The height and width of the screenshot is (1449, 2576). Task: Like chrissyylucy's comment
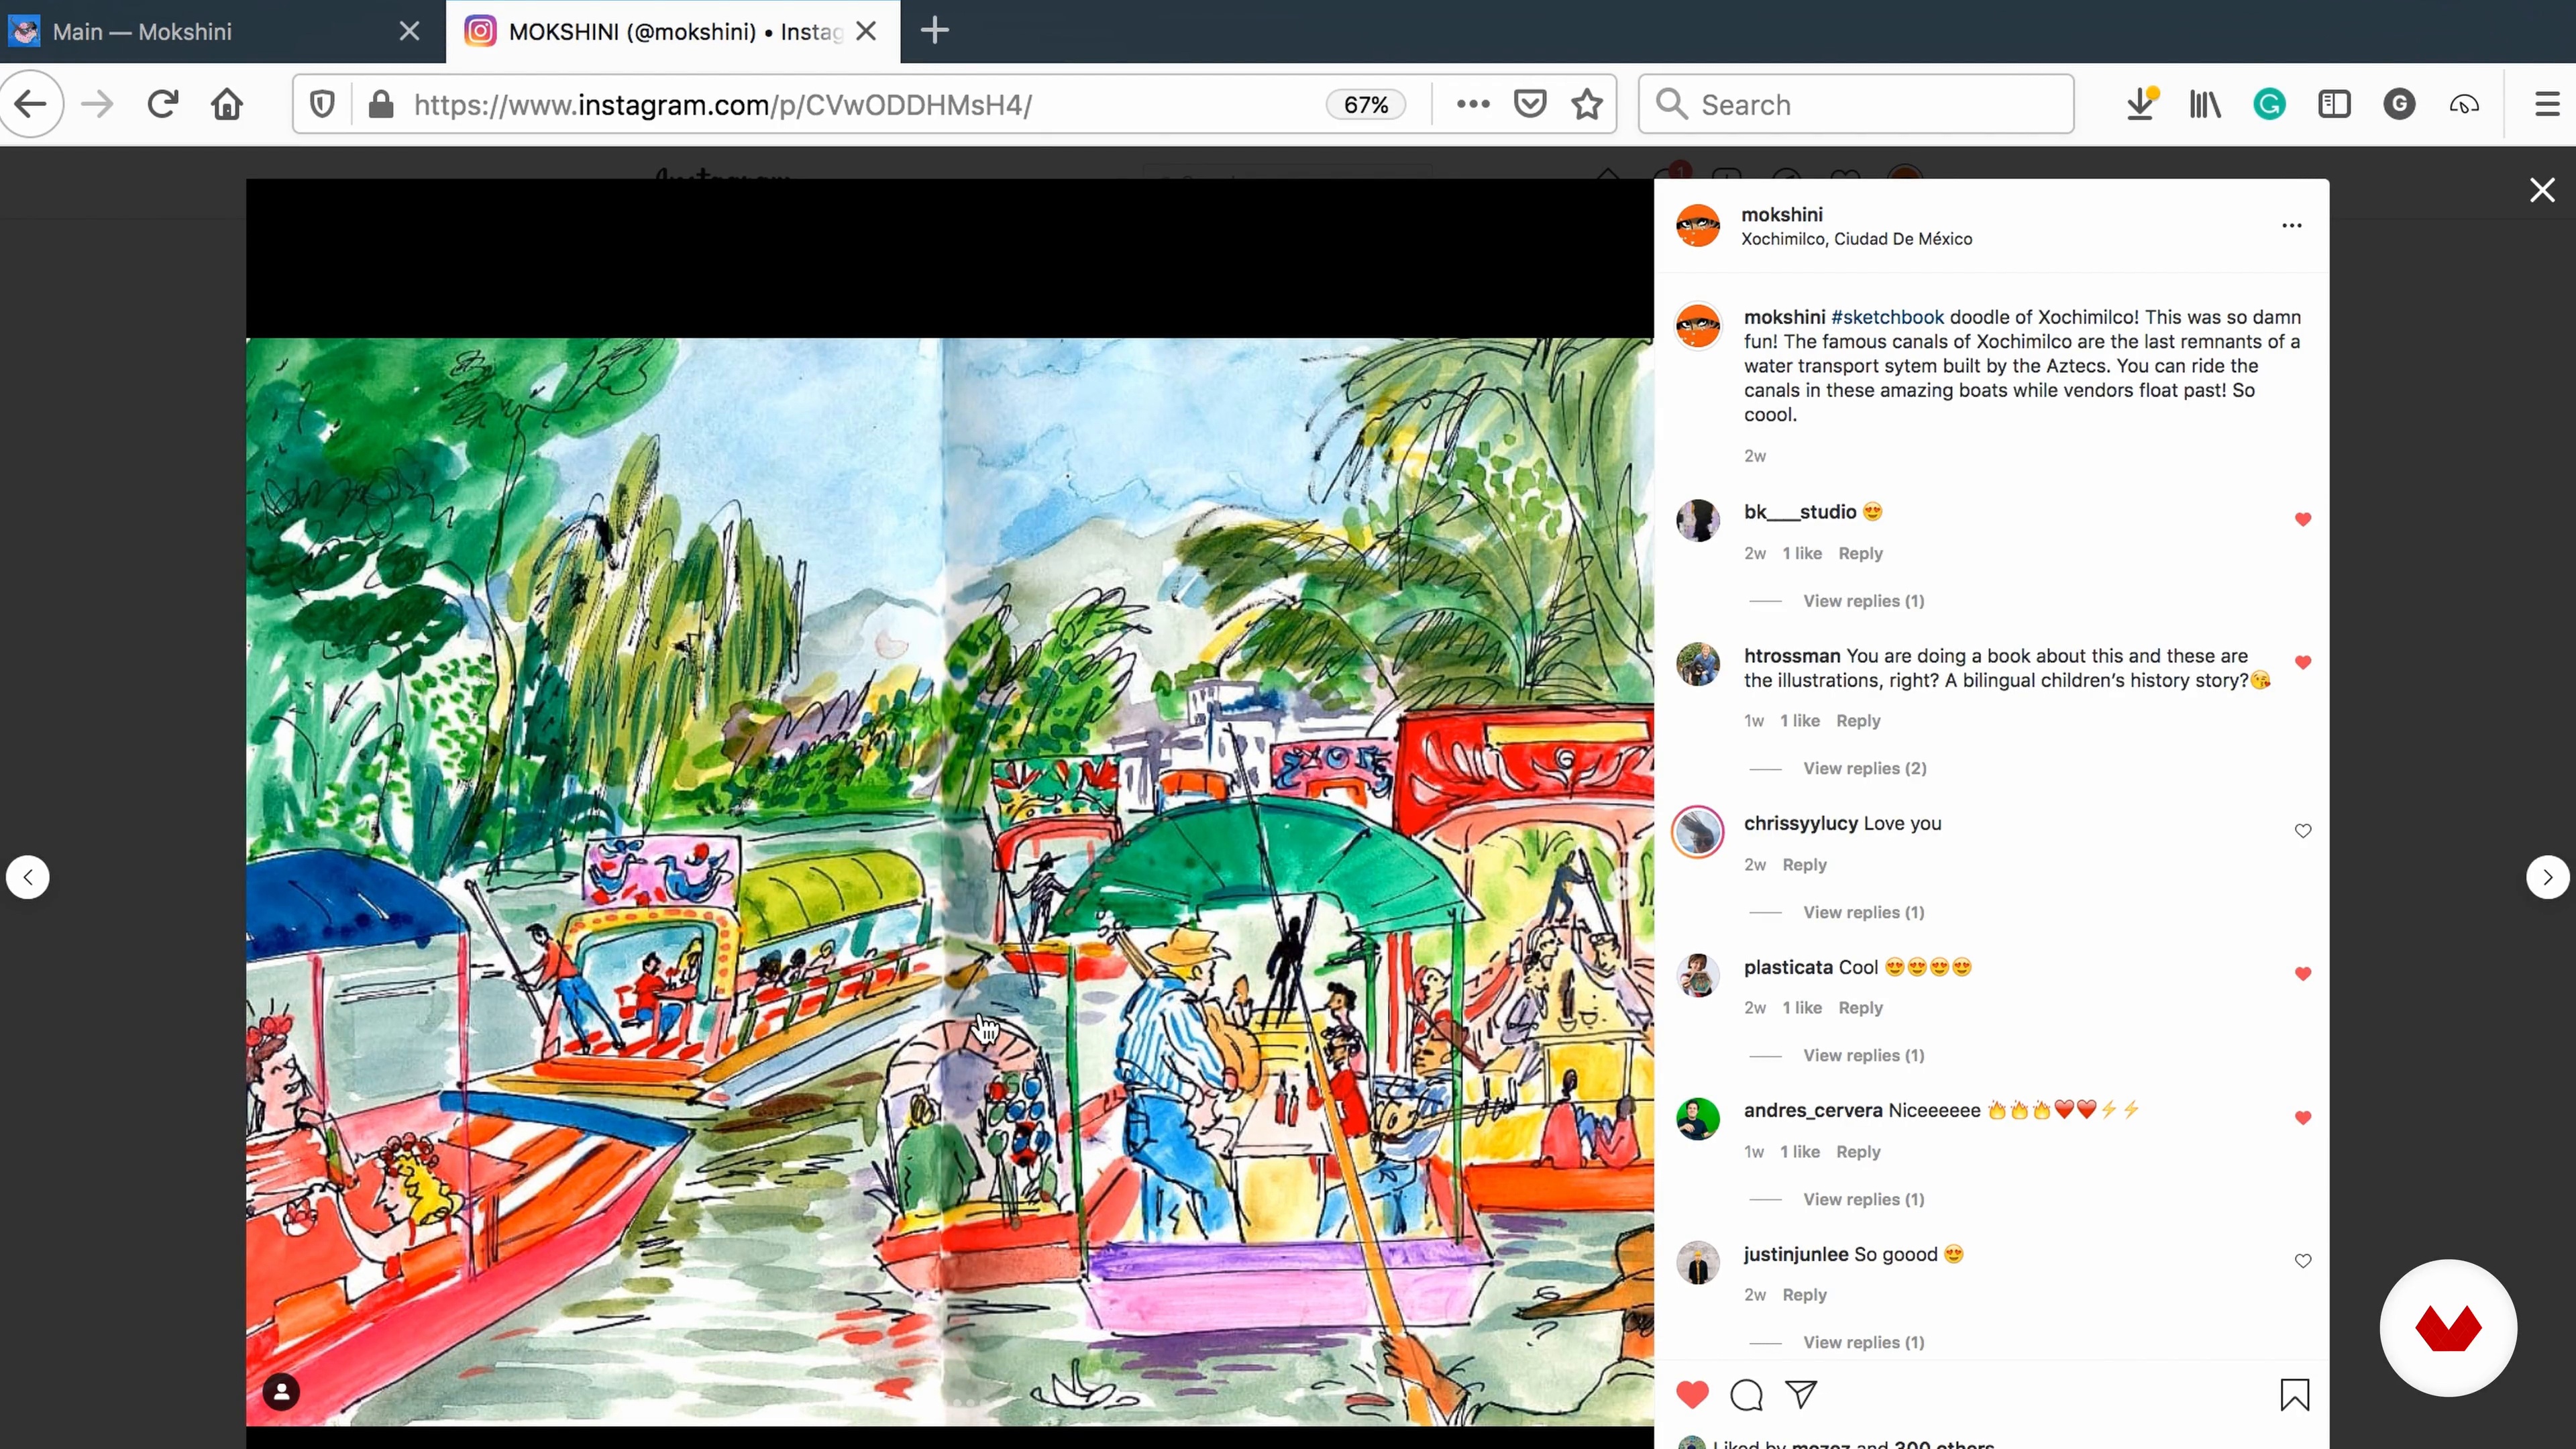pos(2303,831)
